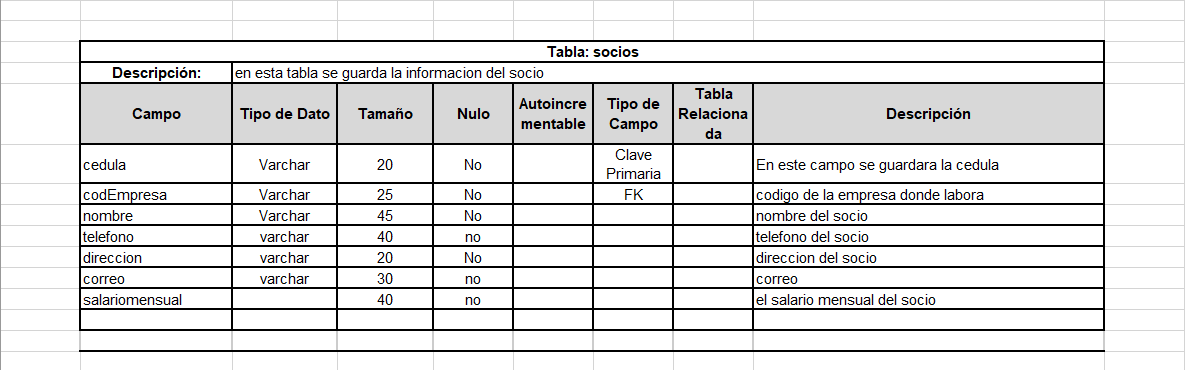Select the 'Tipo de Campo' header cell
The height and width of the screenshot is (370, 1185).
click(633, 114)
